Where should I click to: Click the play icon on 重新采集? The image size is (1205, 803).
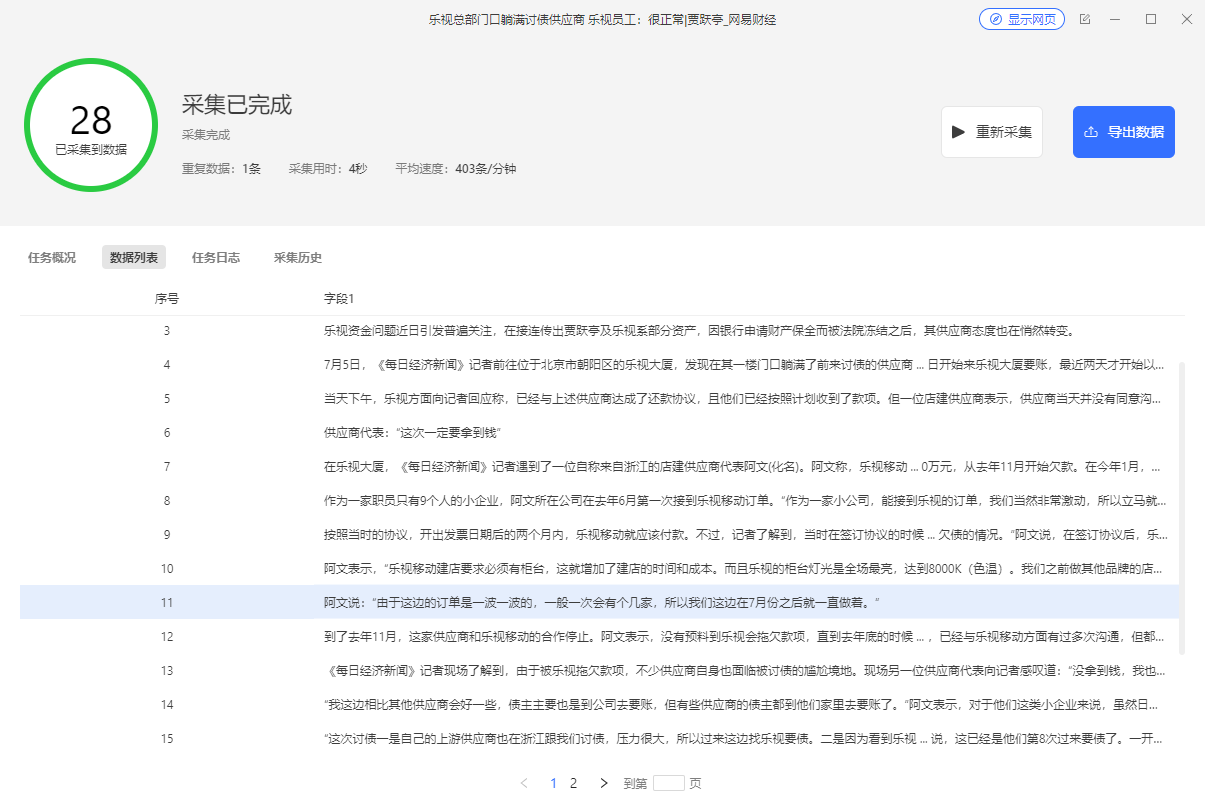958,132
